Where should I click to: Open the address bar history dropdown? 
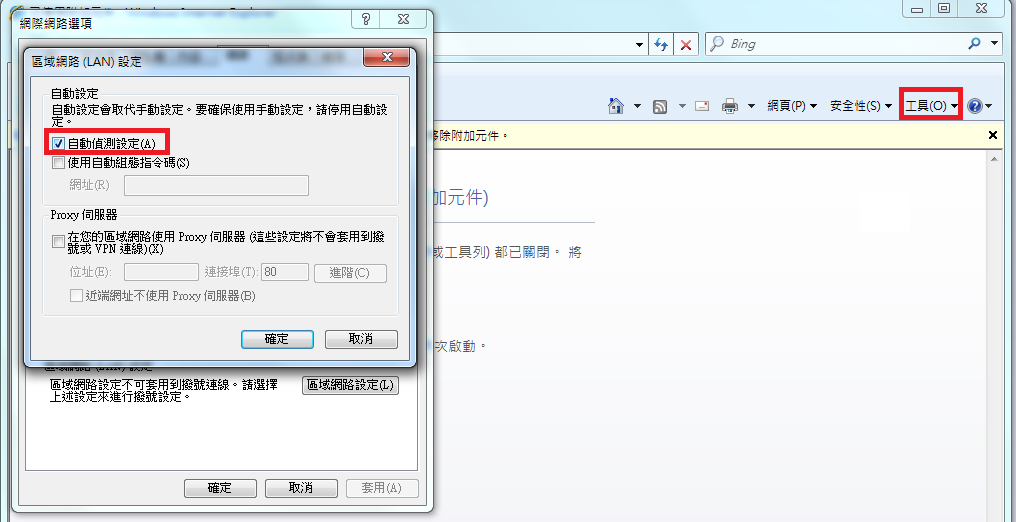[x=640, y=45]
